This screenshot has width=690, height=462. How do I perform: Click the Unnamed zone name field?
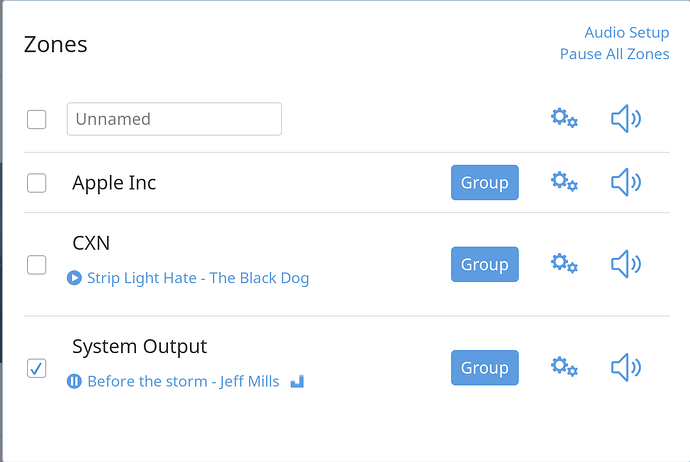174,119
